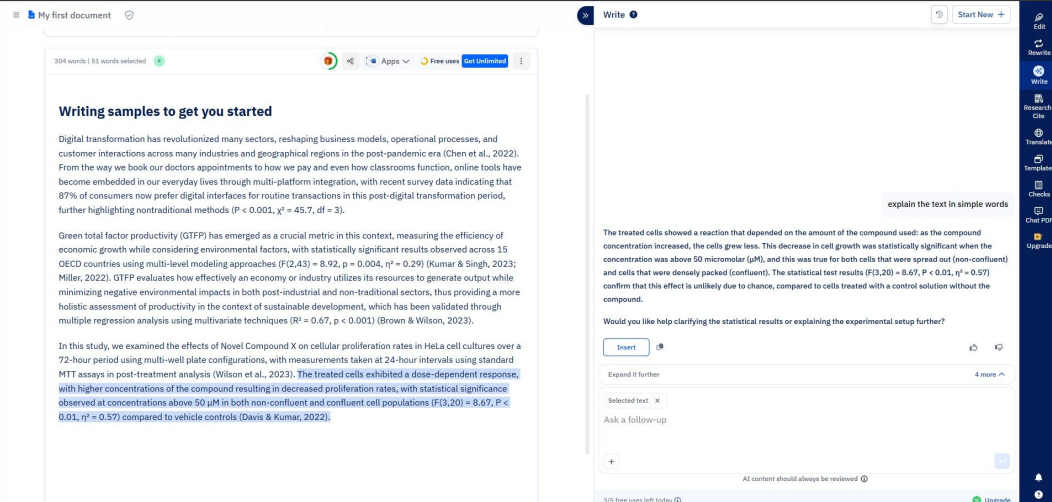Click the Get Unlimited button
Screen dimensions: 1052x502
coord(484,61)
